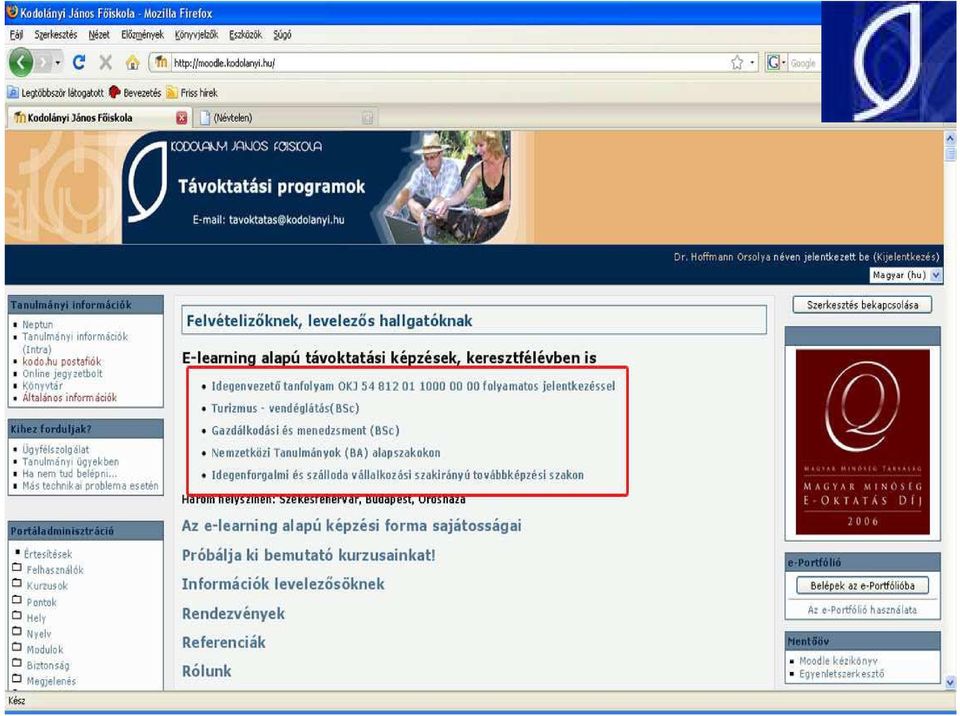The height and width of the screenshot is (716, 960).
Task: Expand the Nyelv admin folder
Action: pyautogui.click(x=17, y=632)
